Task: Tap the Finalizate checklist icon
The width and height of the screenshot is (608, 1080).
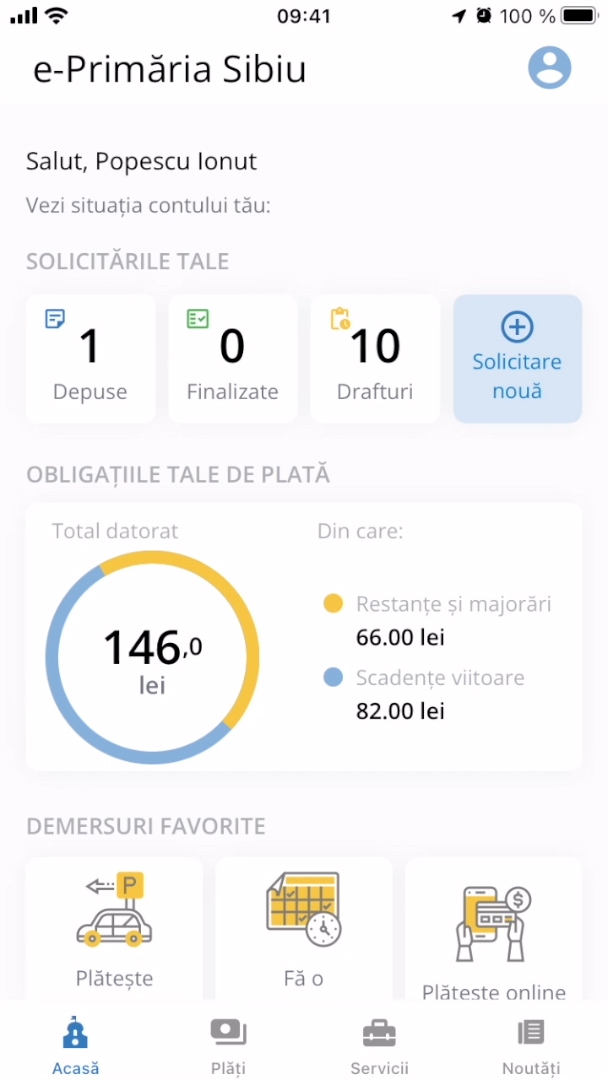Action: tap(198, 319)
